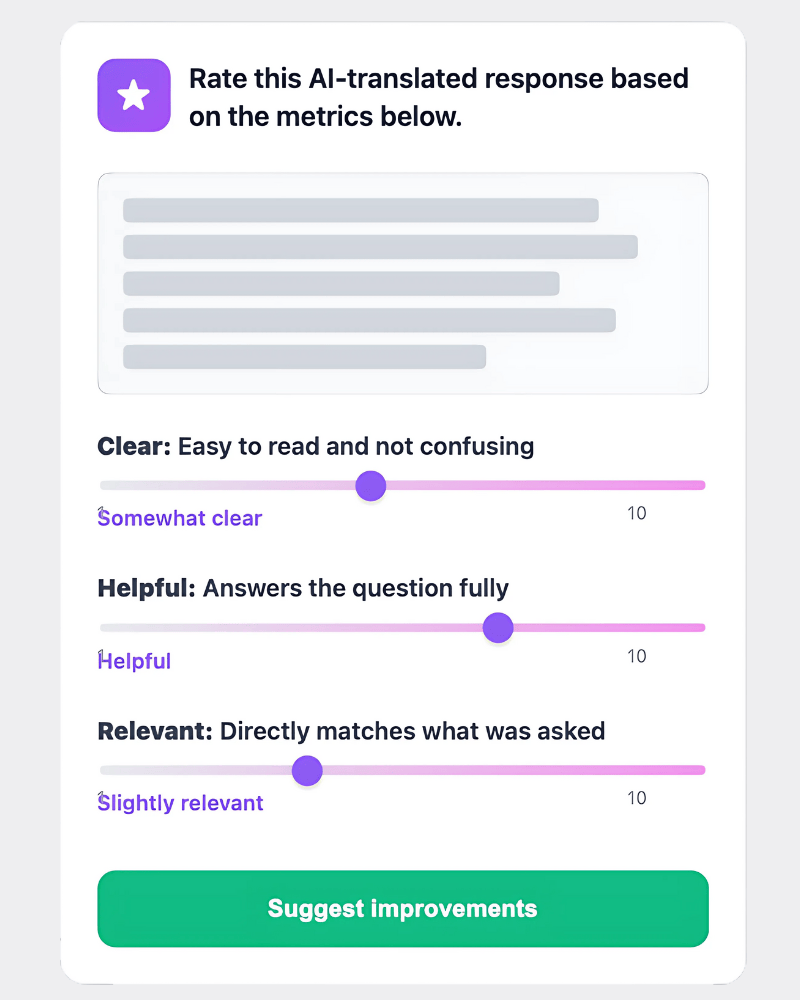Click the Clear slider handle
This screenshot has height=1000, width=800.
point(371,486)
